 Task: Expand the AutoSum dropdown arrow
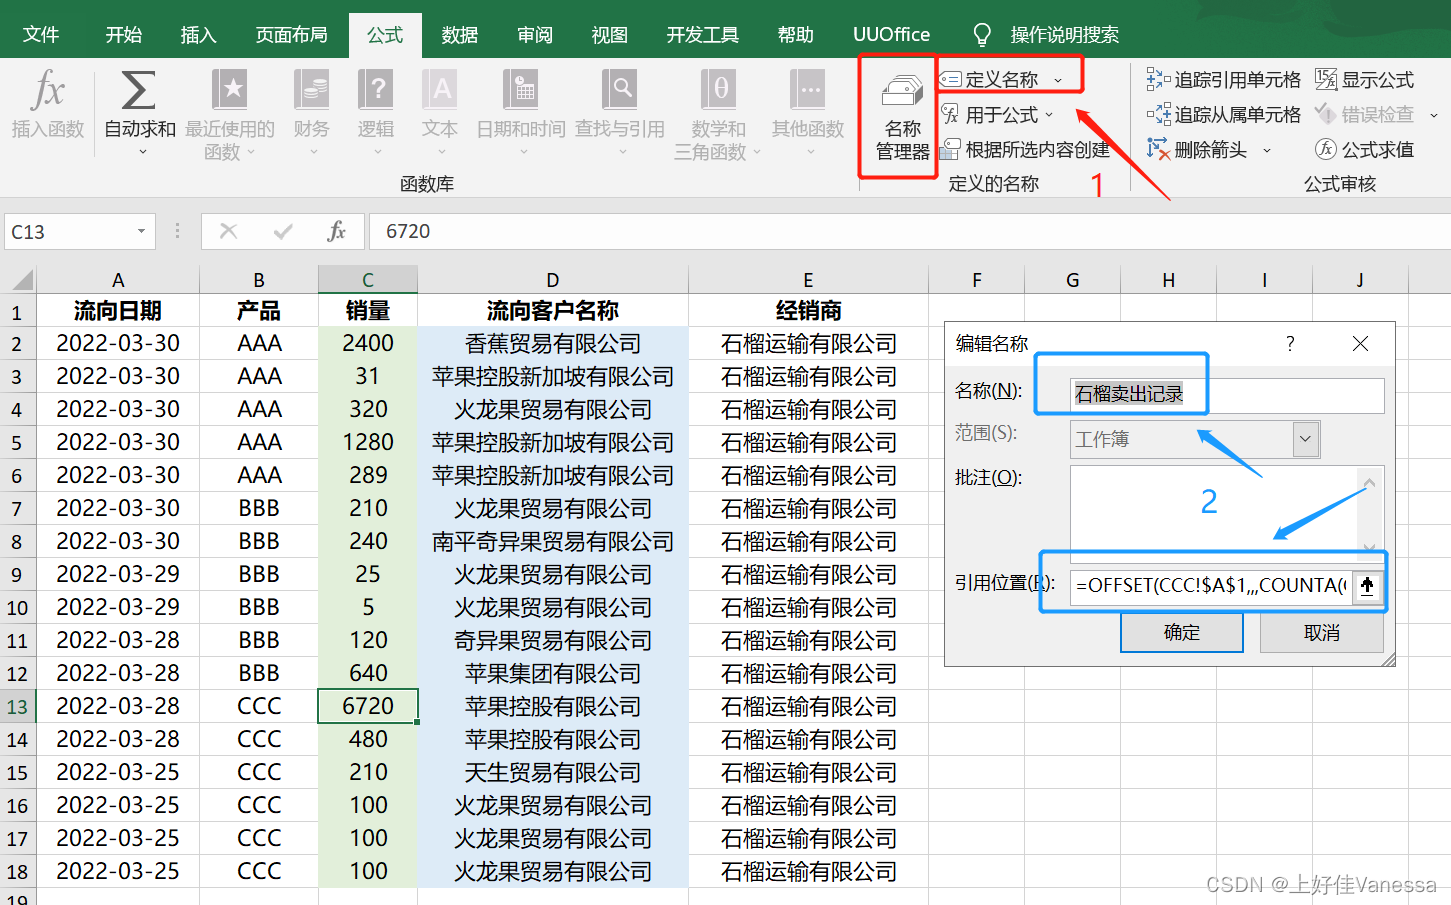click(143, 152)
